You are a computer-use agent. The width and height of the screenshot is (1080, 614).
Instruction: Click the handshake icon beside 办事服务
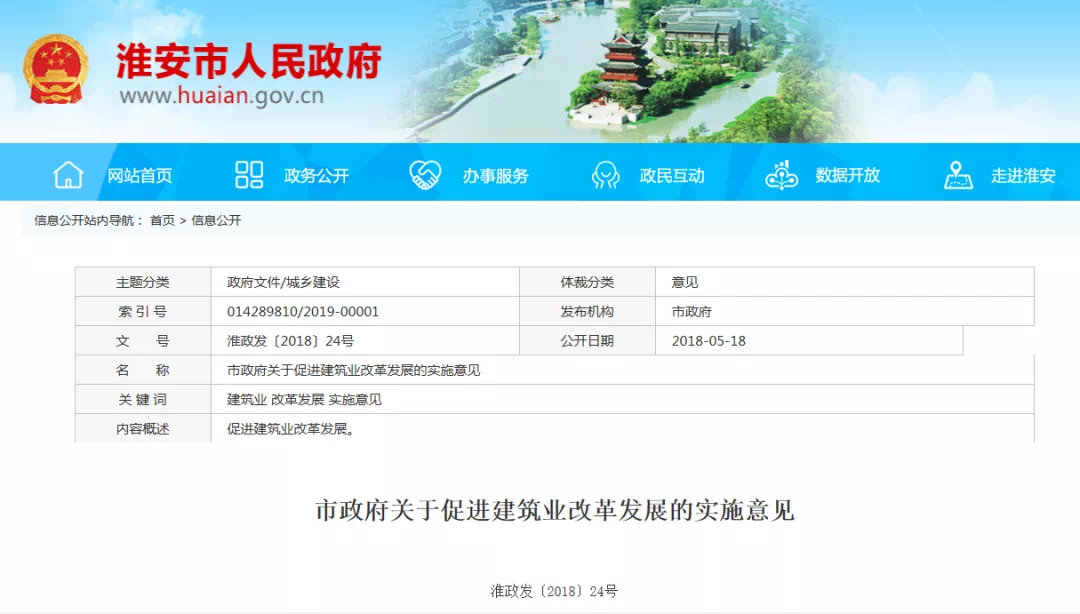coord(425,174)
